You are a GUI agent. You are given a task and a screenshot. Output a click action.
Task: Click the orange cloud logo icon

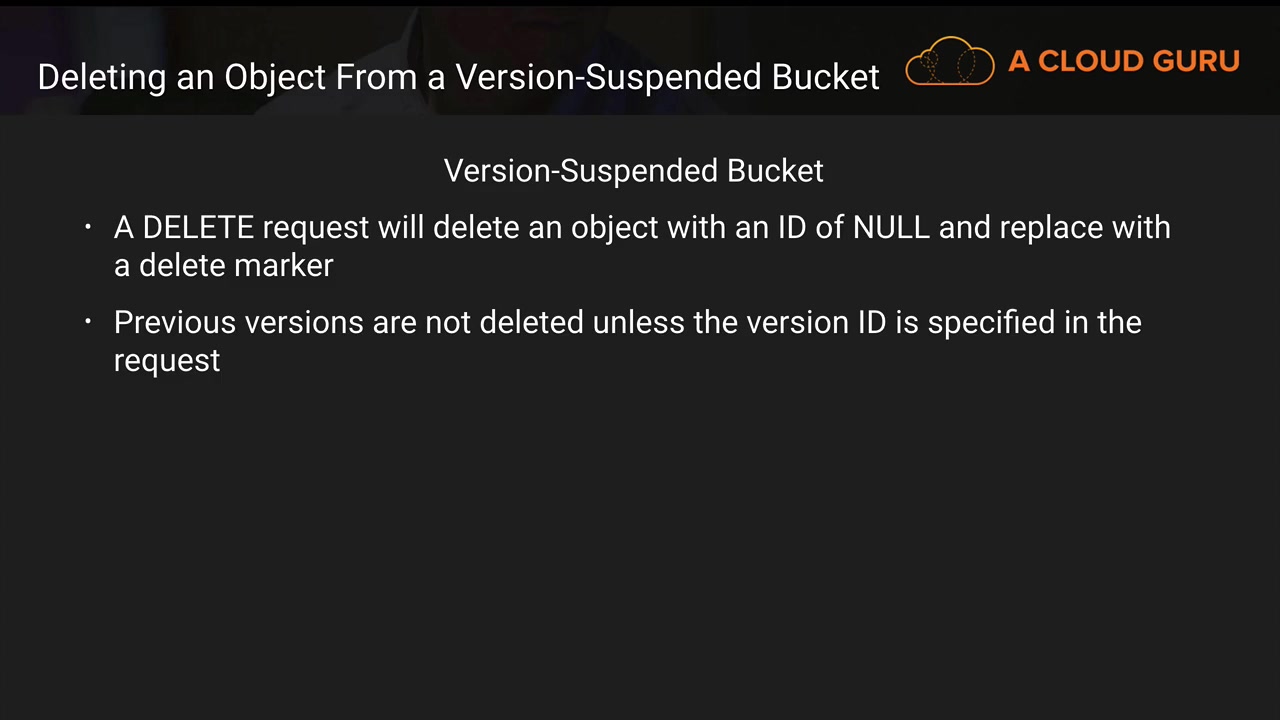pos(949,62)
